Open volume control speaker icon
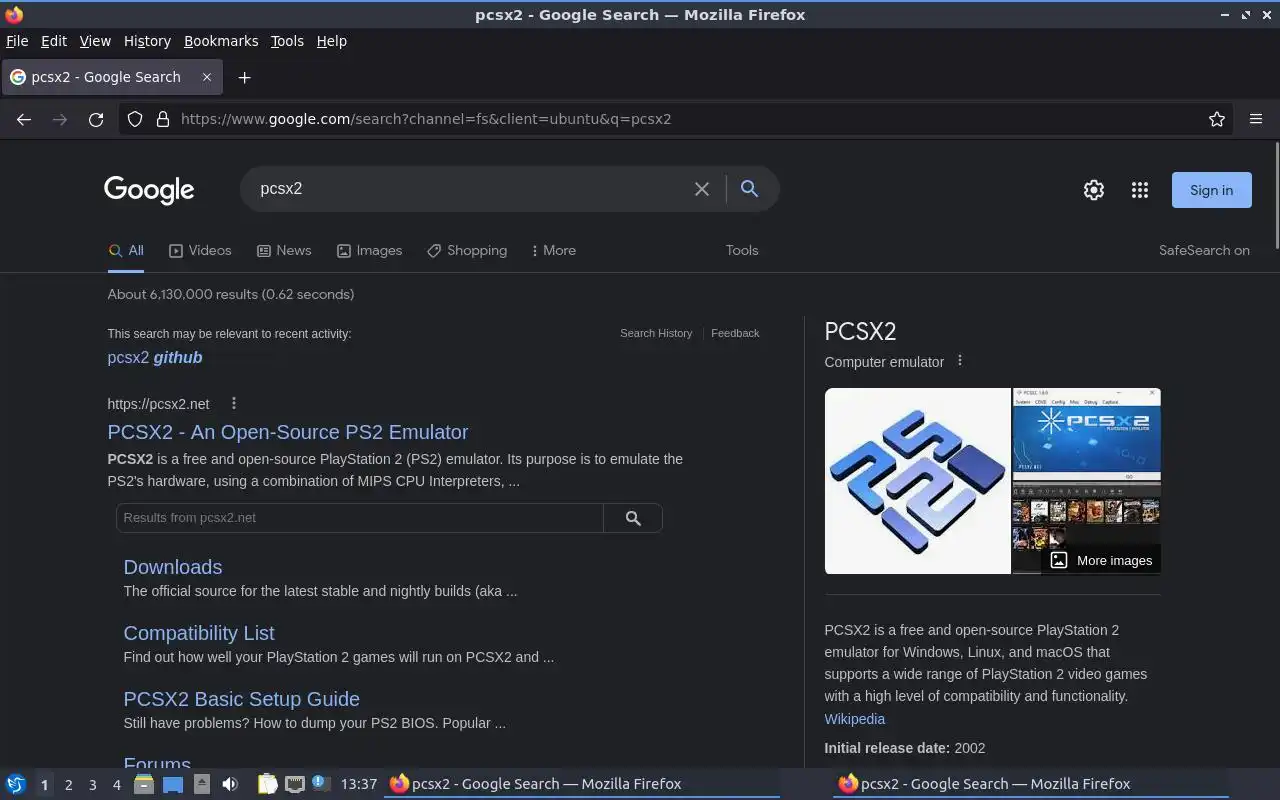1280x800 pixels. [x=230, y=784]
